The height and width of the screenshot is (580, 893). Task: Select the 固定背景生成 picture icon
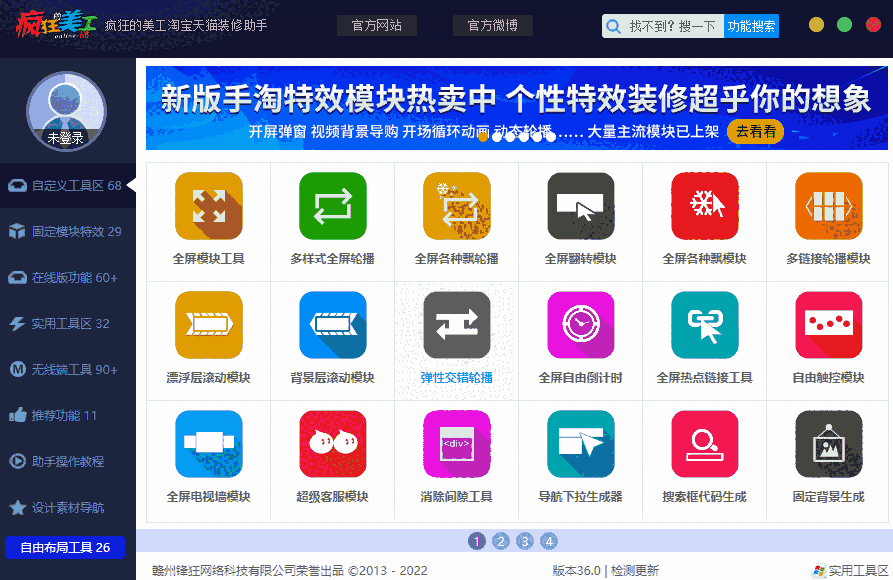click(829, 444)
